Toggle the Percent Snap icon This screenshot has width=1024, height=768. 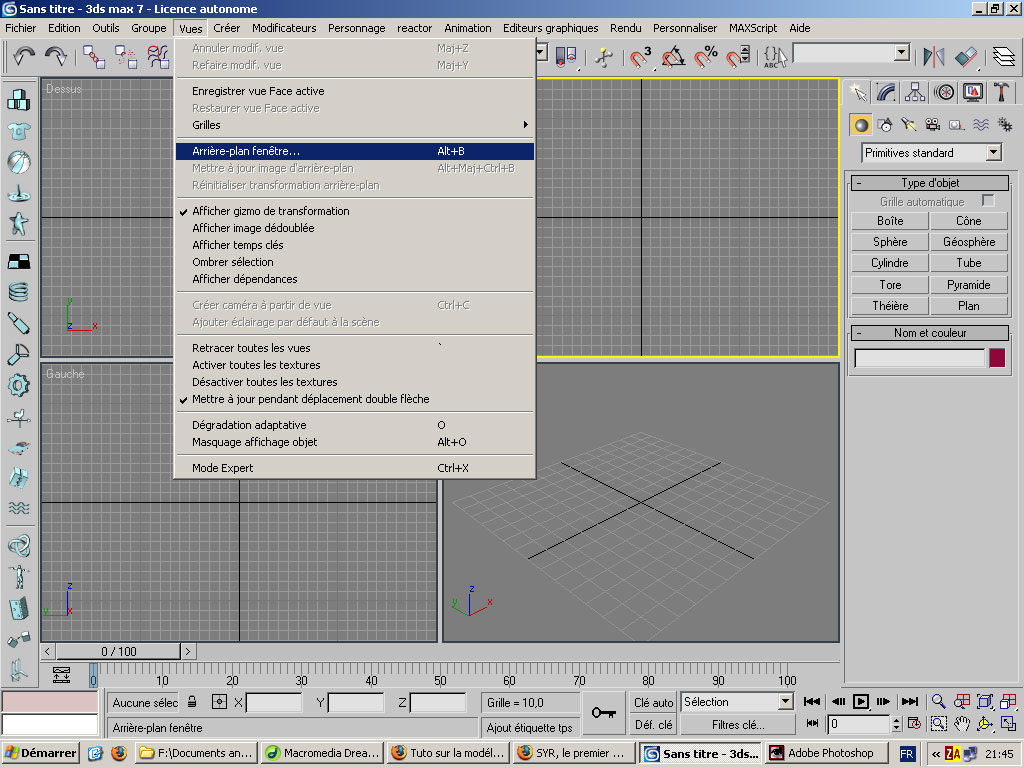coord(706,57)
